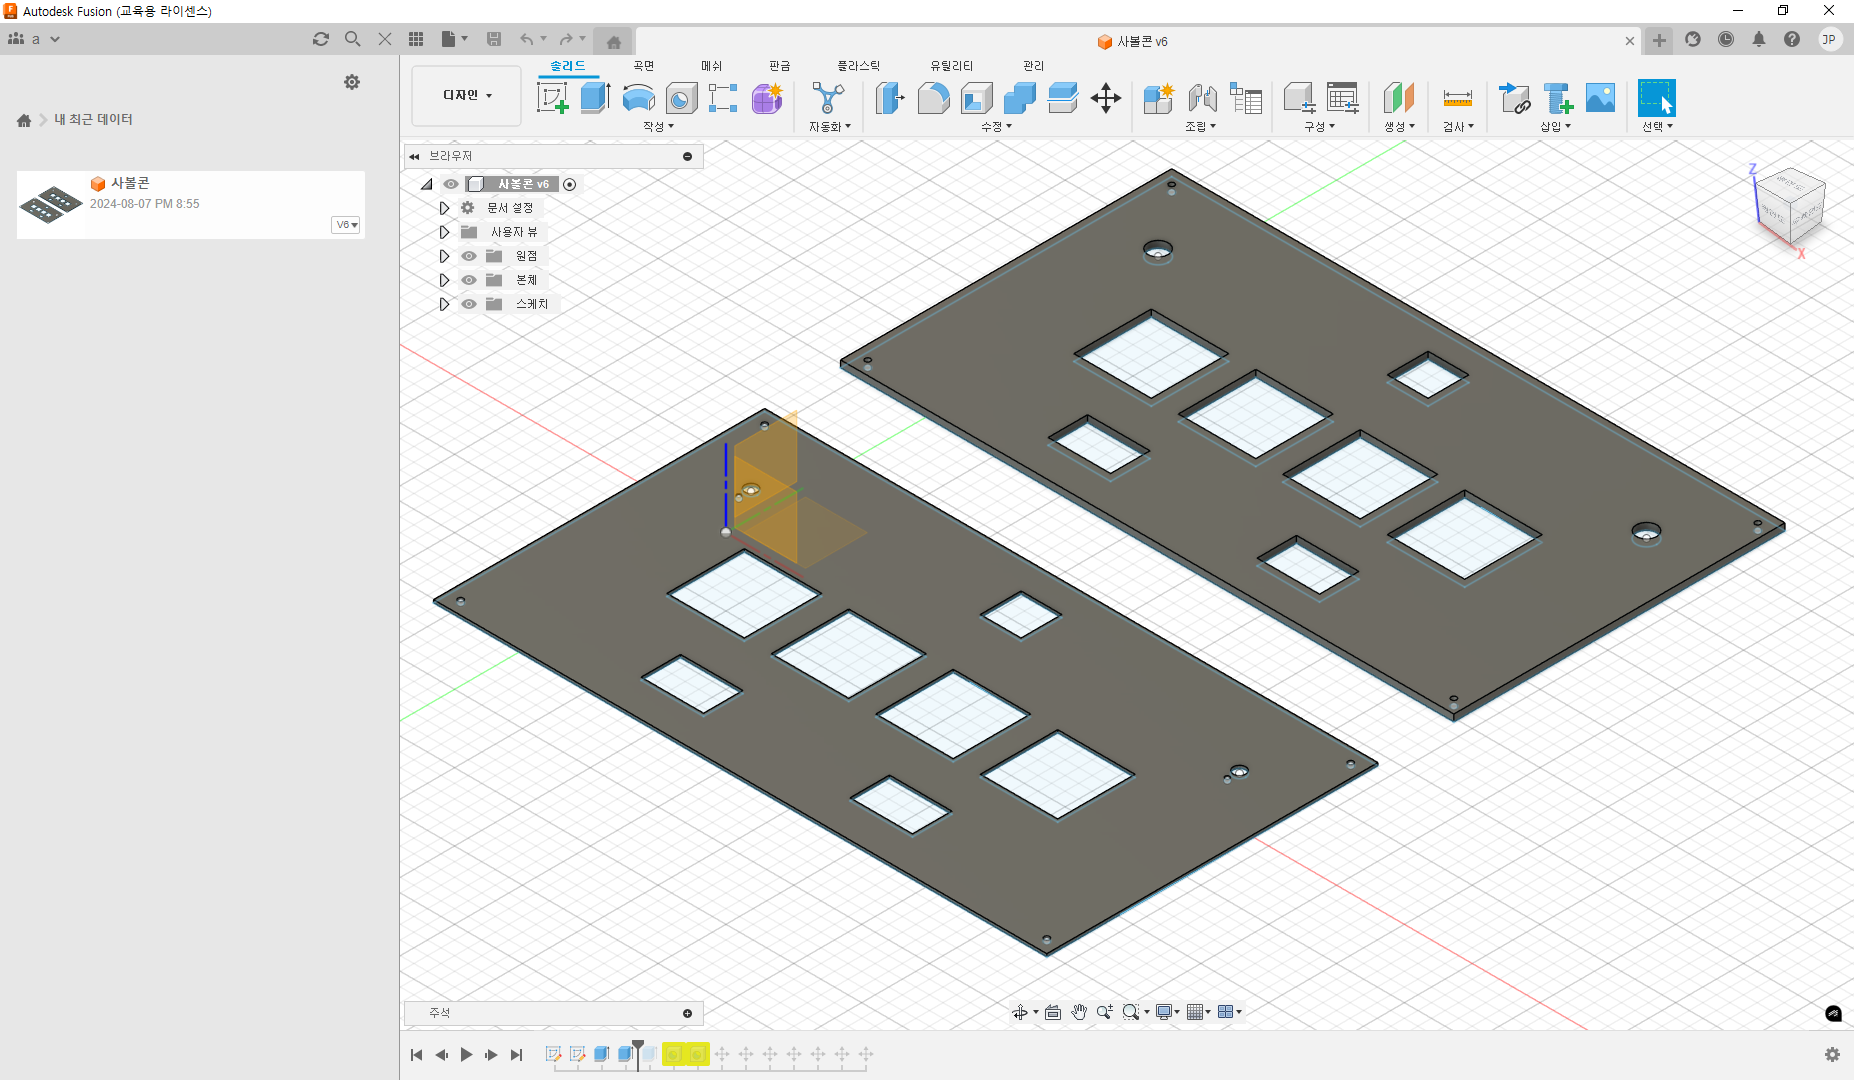Viewport: 1854px width, 1080px height.
Task: Expand the 본체 tree node
Action: 445,280
